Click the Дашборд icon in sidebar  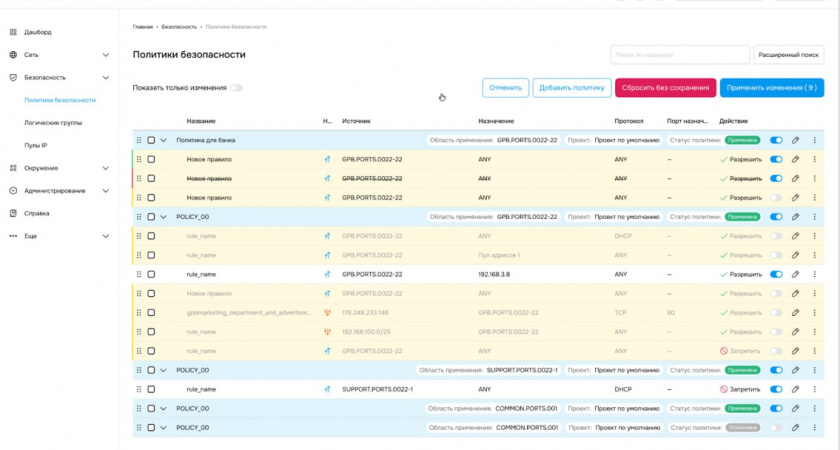coord(13,32)
